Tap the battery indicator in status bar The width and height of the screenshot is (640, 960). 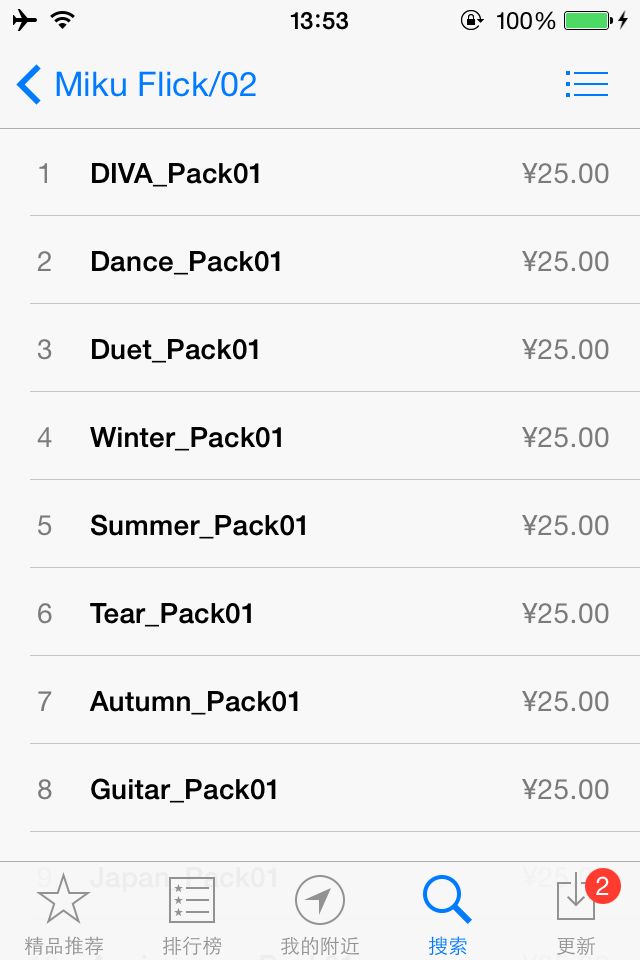(588, 20)
